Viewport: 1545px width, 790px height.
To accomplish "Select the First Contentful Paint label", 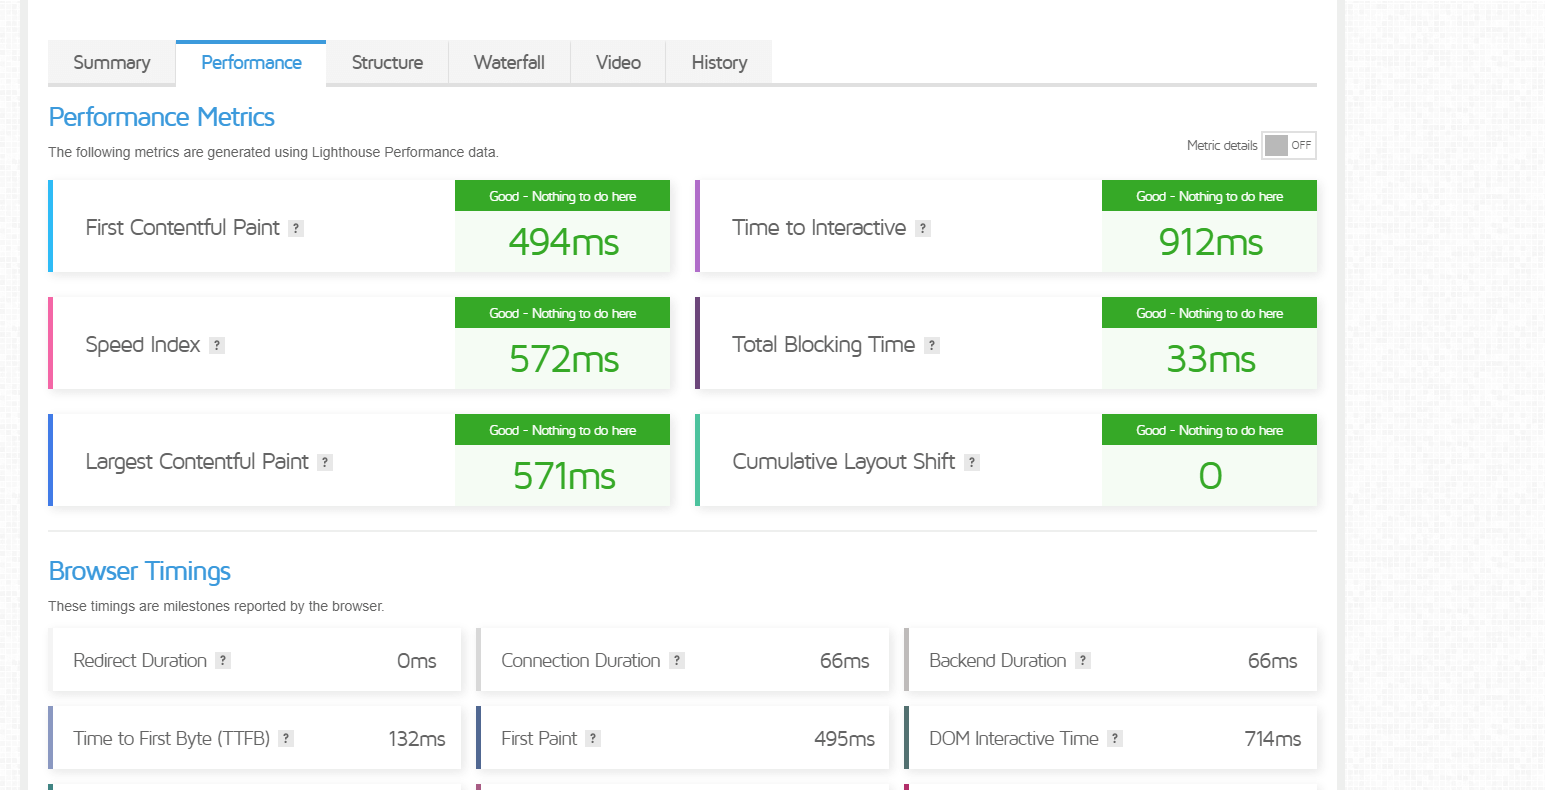I will (182, 228).
